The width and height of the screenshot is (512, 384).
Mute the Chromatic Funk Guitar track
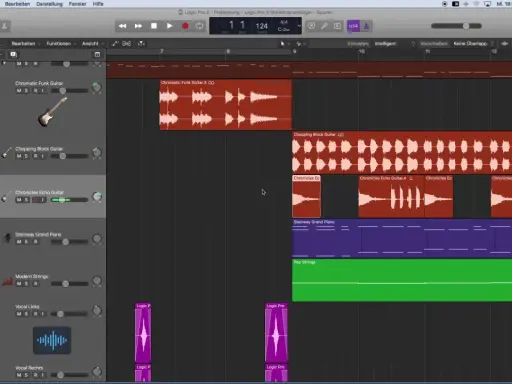19,91
